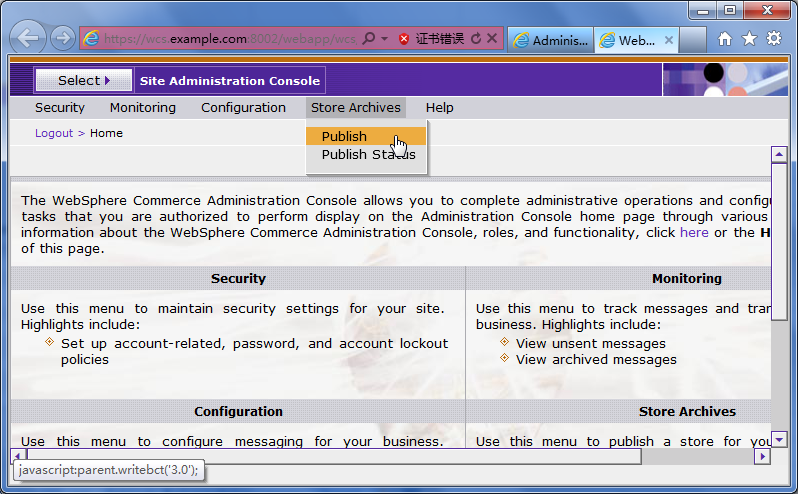Click the horizontal scrollbar thumb
Viewport: 798px width, 494px height.
(334, 456)
